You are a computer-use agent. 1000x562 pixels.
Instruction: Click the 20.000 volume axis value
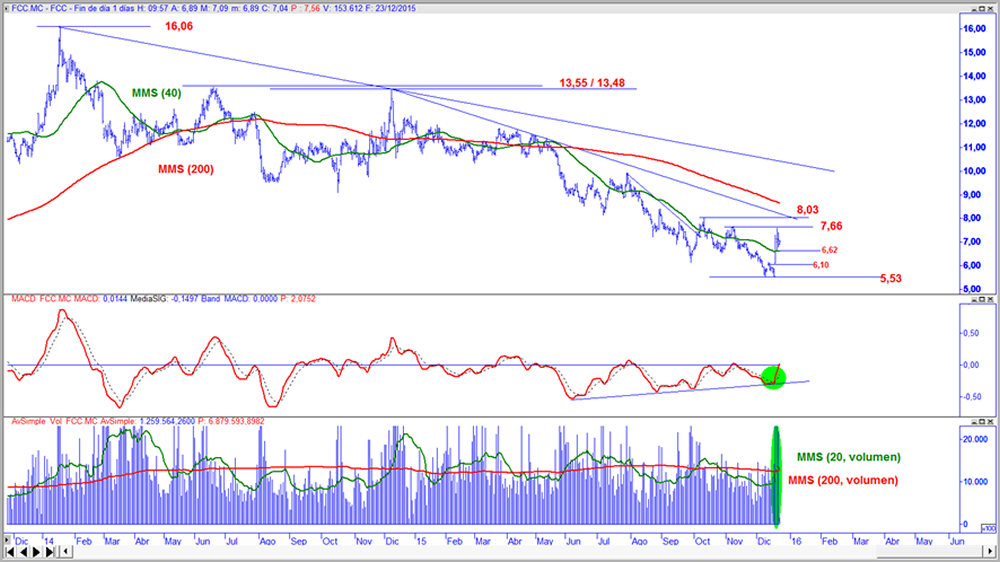(x=975, y=439)
